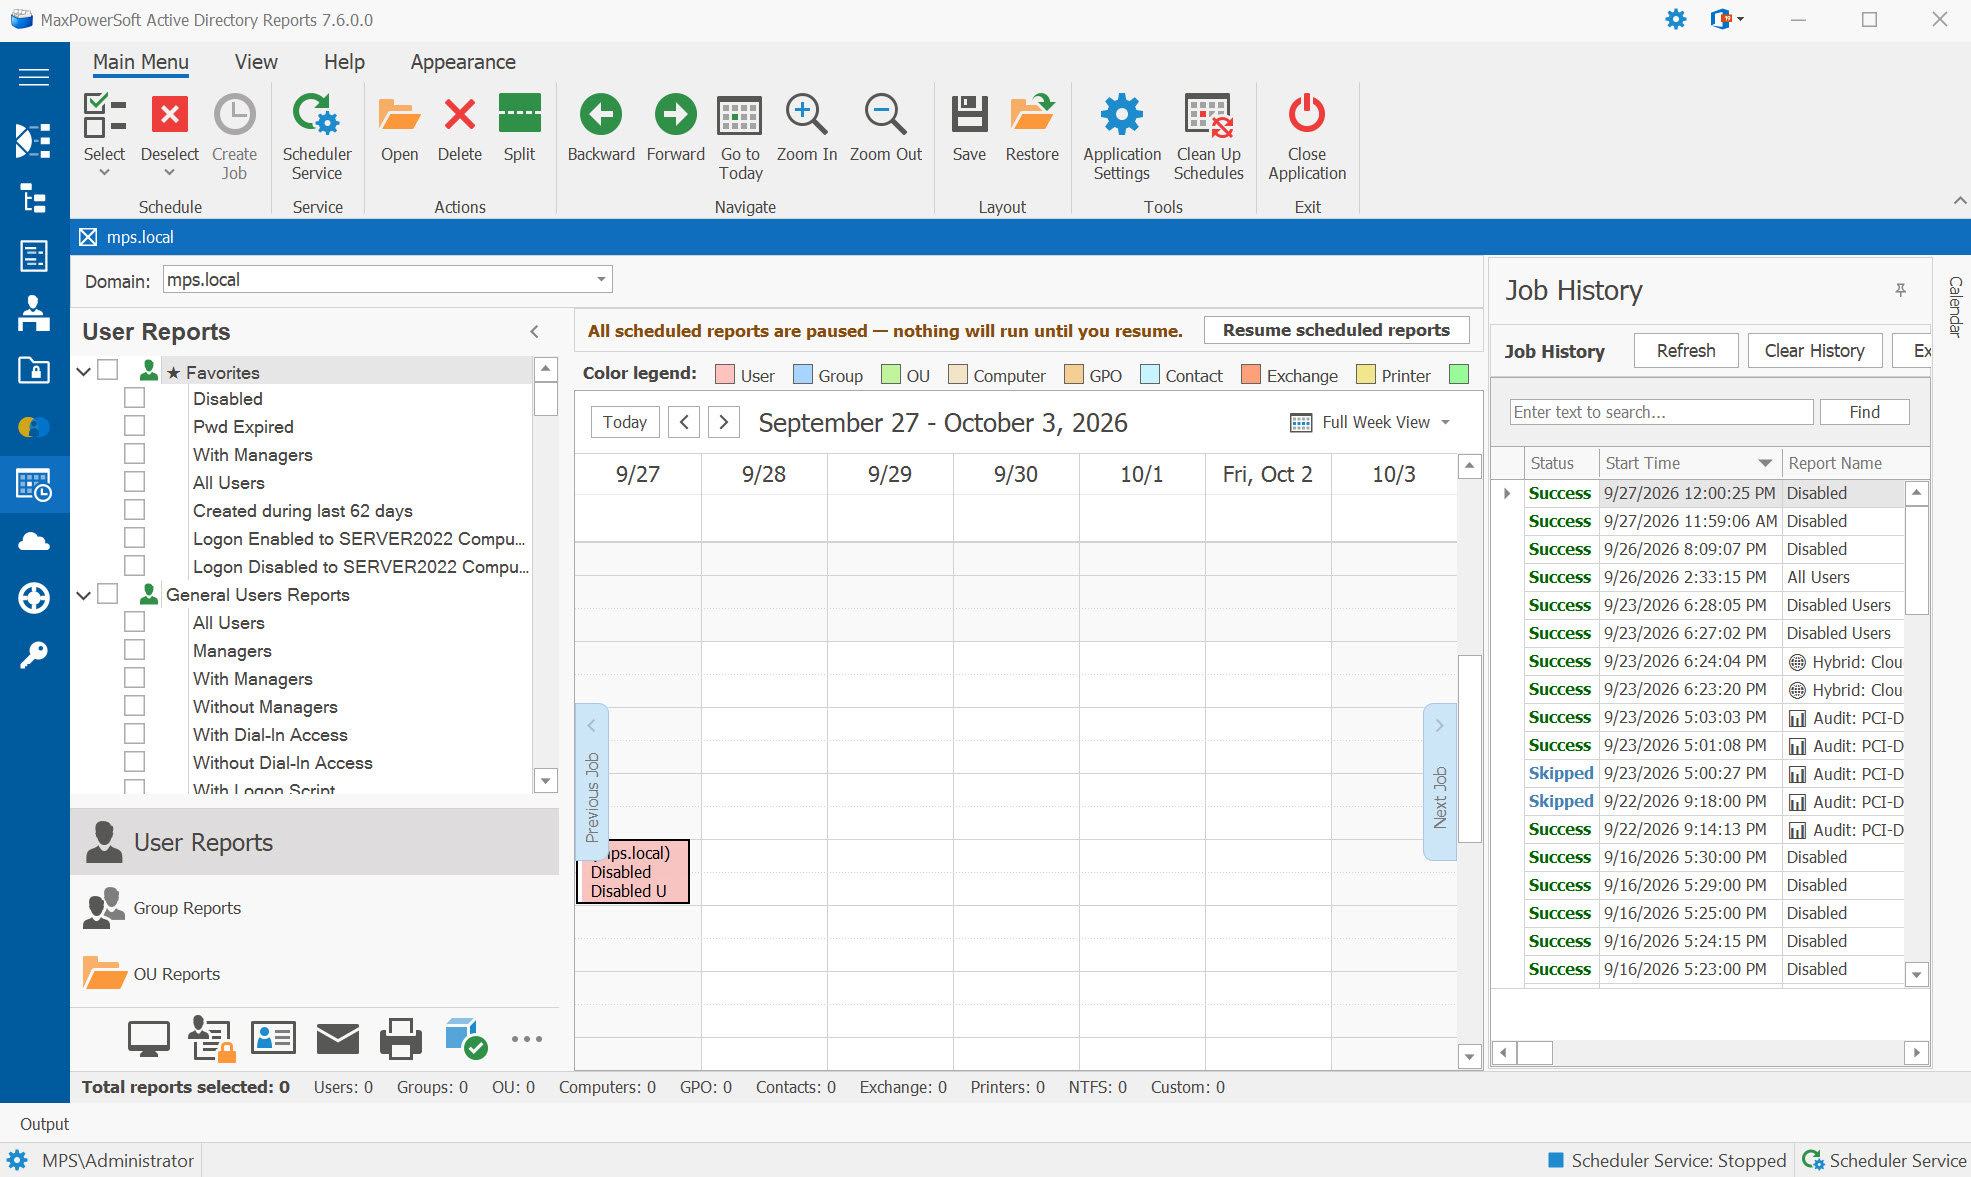Save the layout
Image resolution: width=1971 pixels, height=1177 pixels.
click(969, 114)
